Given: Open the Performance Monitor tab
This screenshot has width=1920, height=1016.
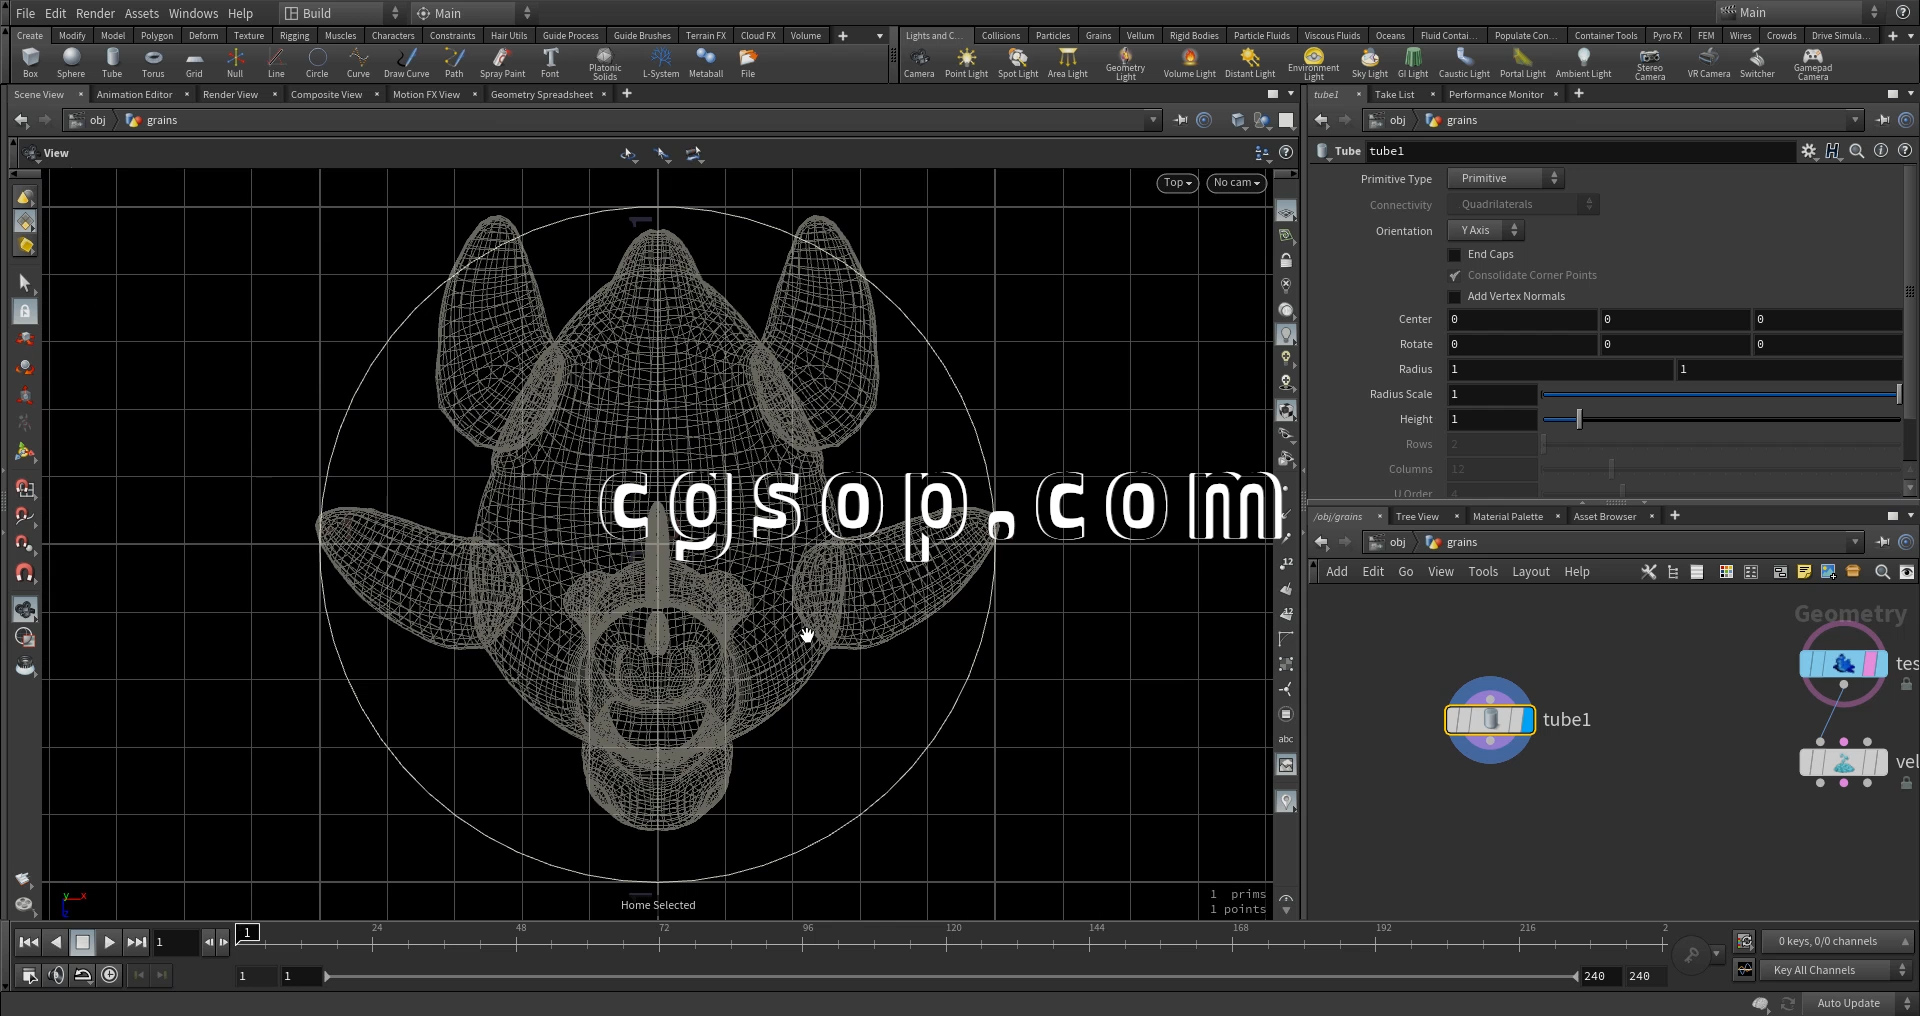Looking at the screenshot, I should [x=1496, y=94].
